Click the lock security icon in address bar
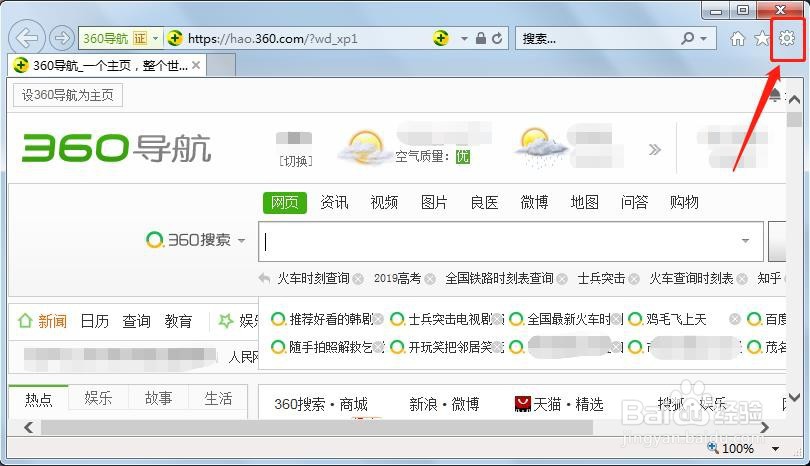The height and width of the screenshot is (466, 810). click(480, 38)
